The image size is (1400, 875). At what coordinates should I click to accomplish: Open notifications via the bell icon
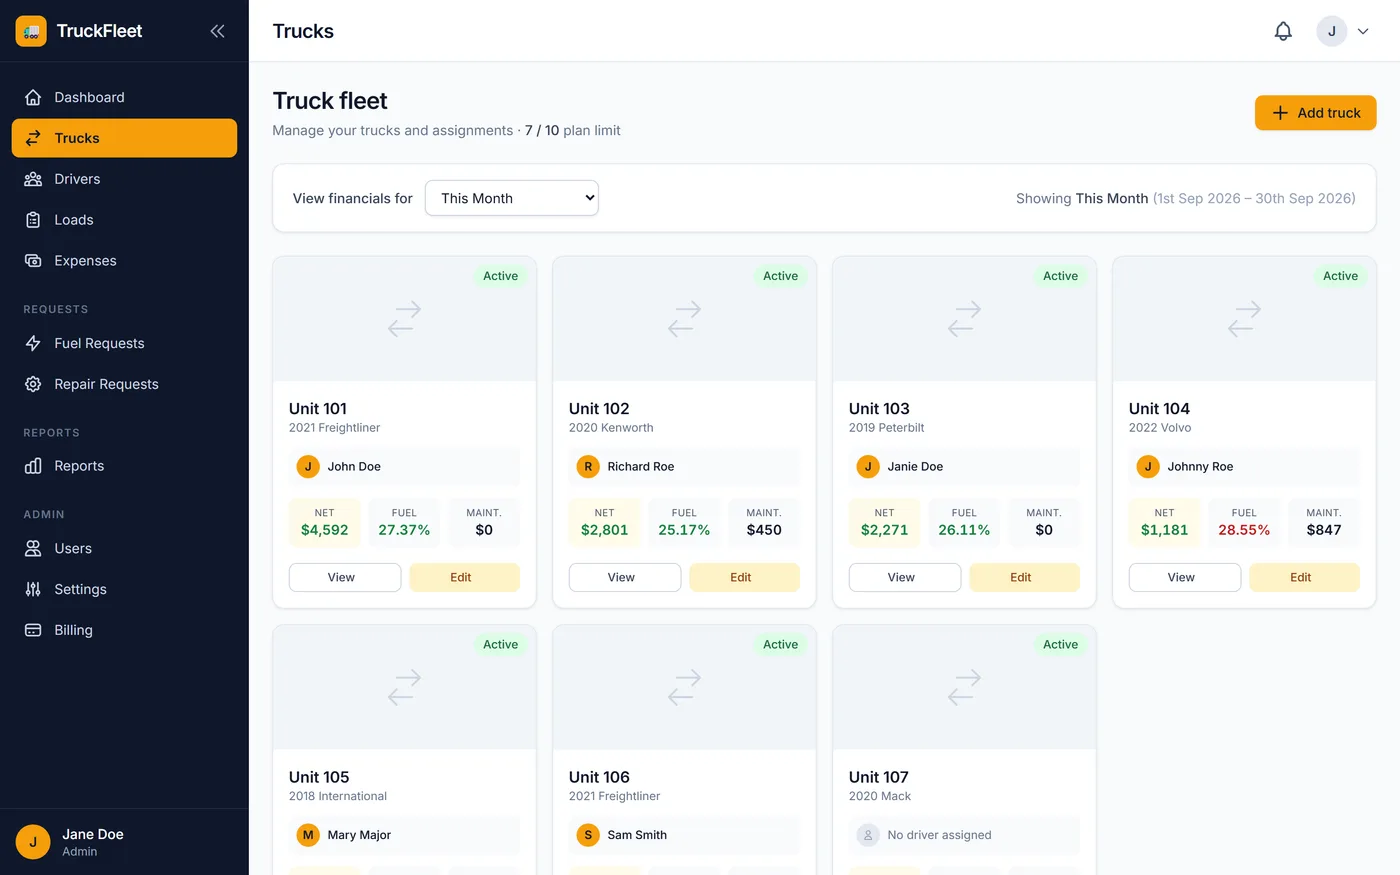[x=1283, y=31]
